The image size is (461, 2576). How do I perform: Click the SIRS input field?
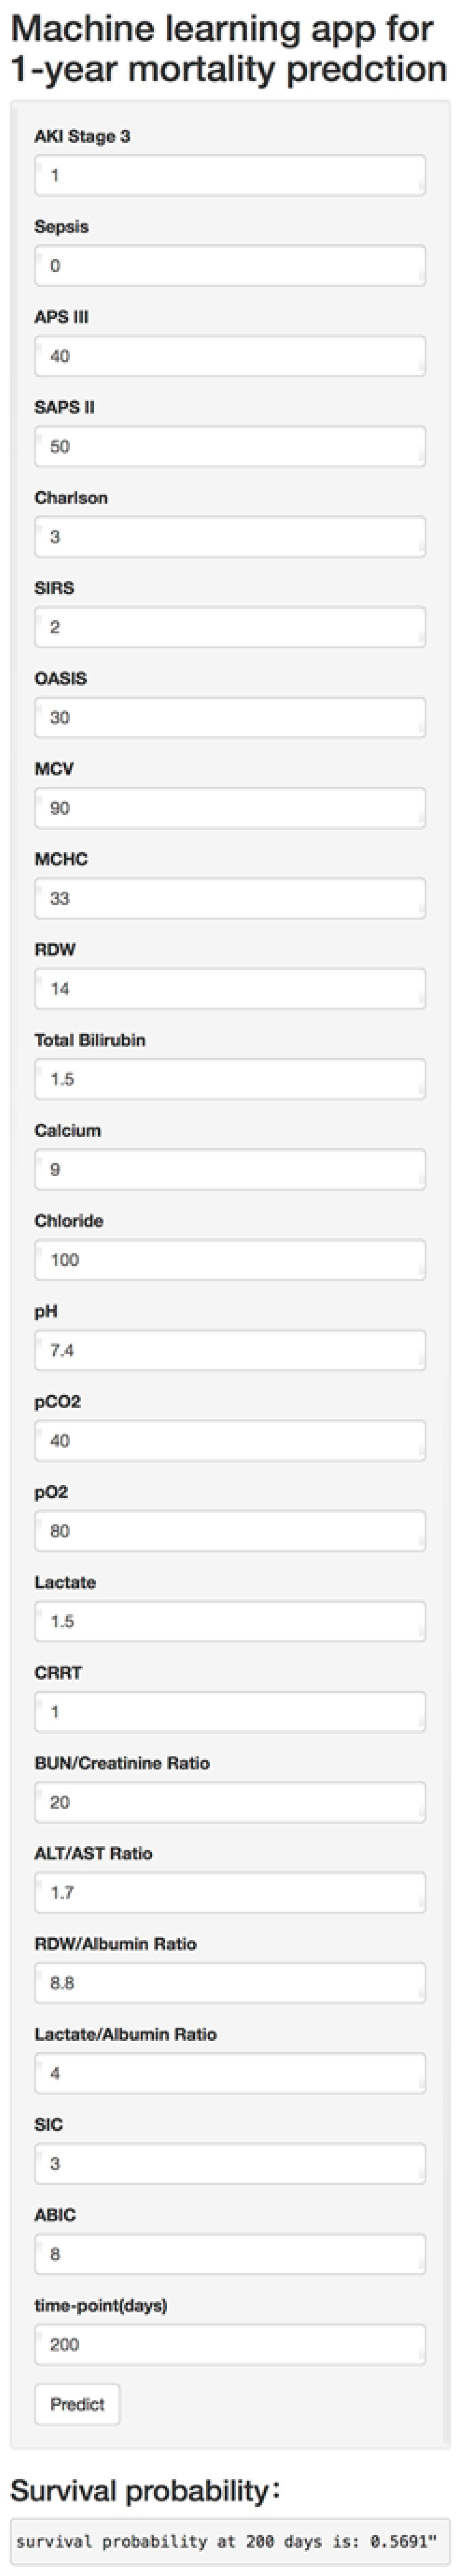pos(230,627)
